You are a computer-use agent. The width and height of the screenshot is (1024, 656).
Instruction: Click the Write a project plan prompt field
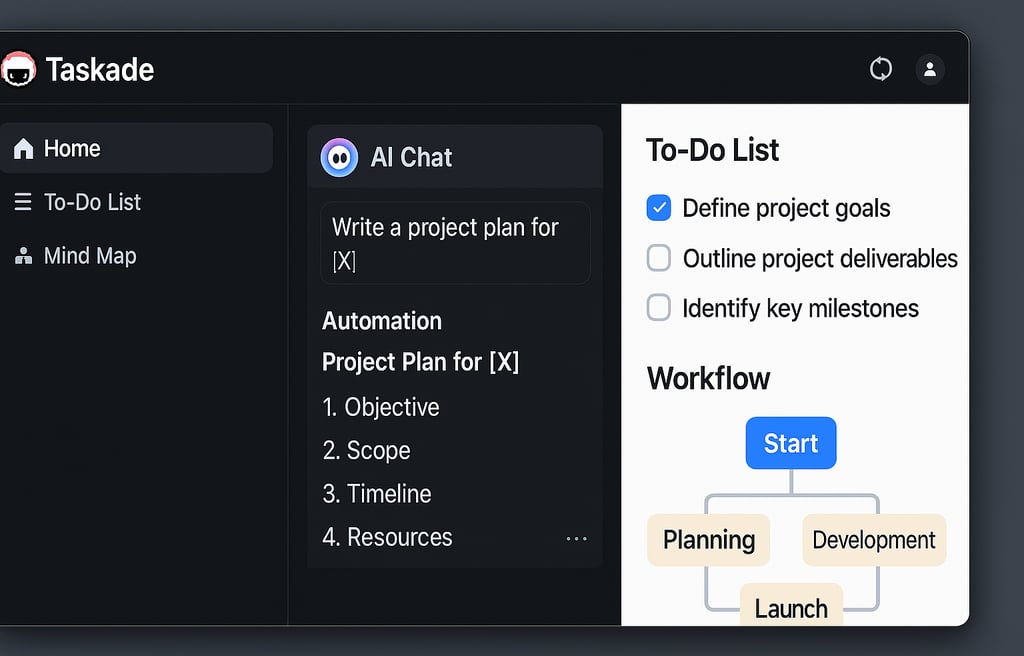pos(455,243)
